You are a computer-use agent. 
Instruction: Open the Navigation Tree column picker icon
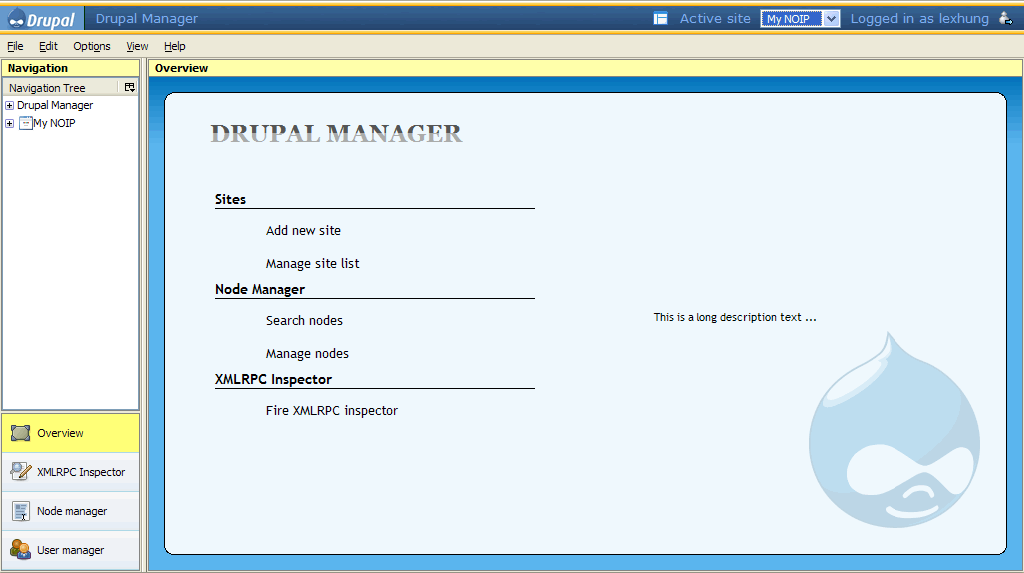129,88
